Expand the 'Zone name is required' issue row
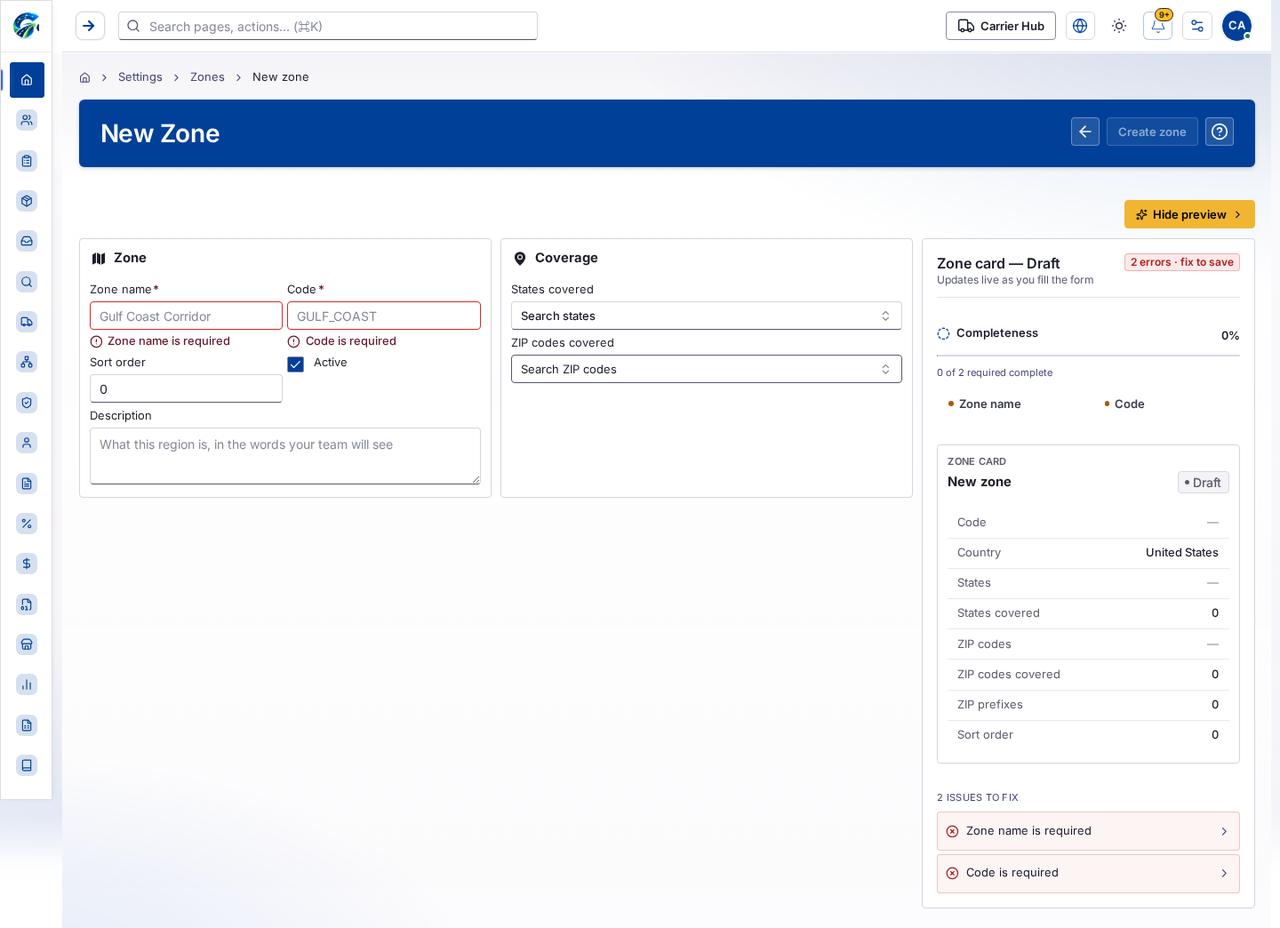Screen dimensions: 1280x928 pos(1088,831)
